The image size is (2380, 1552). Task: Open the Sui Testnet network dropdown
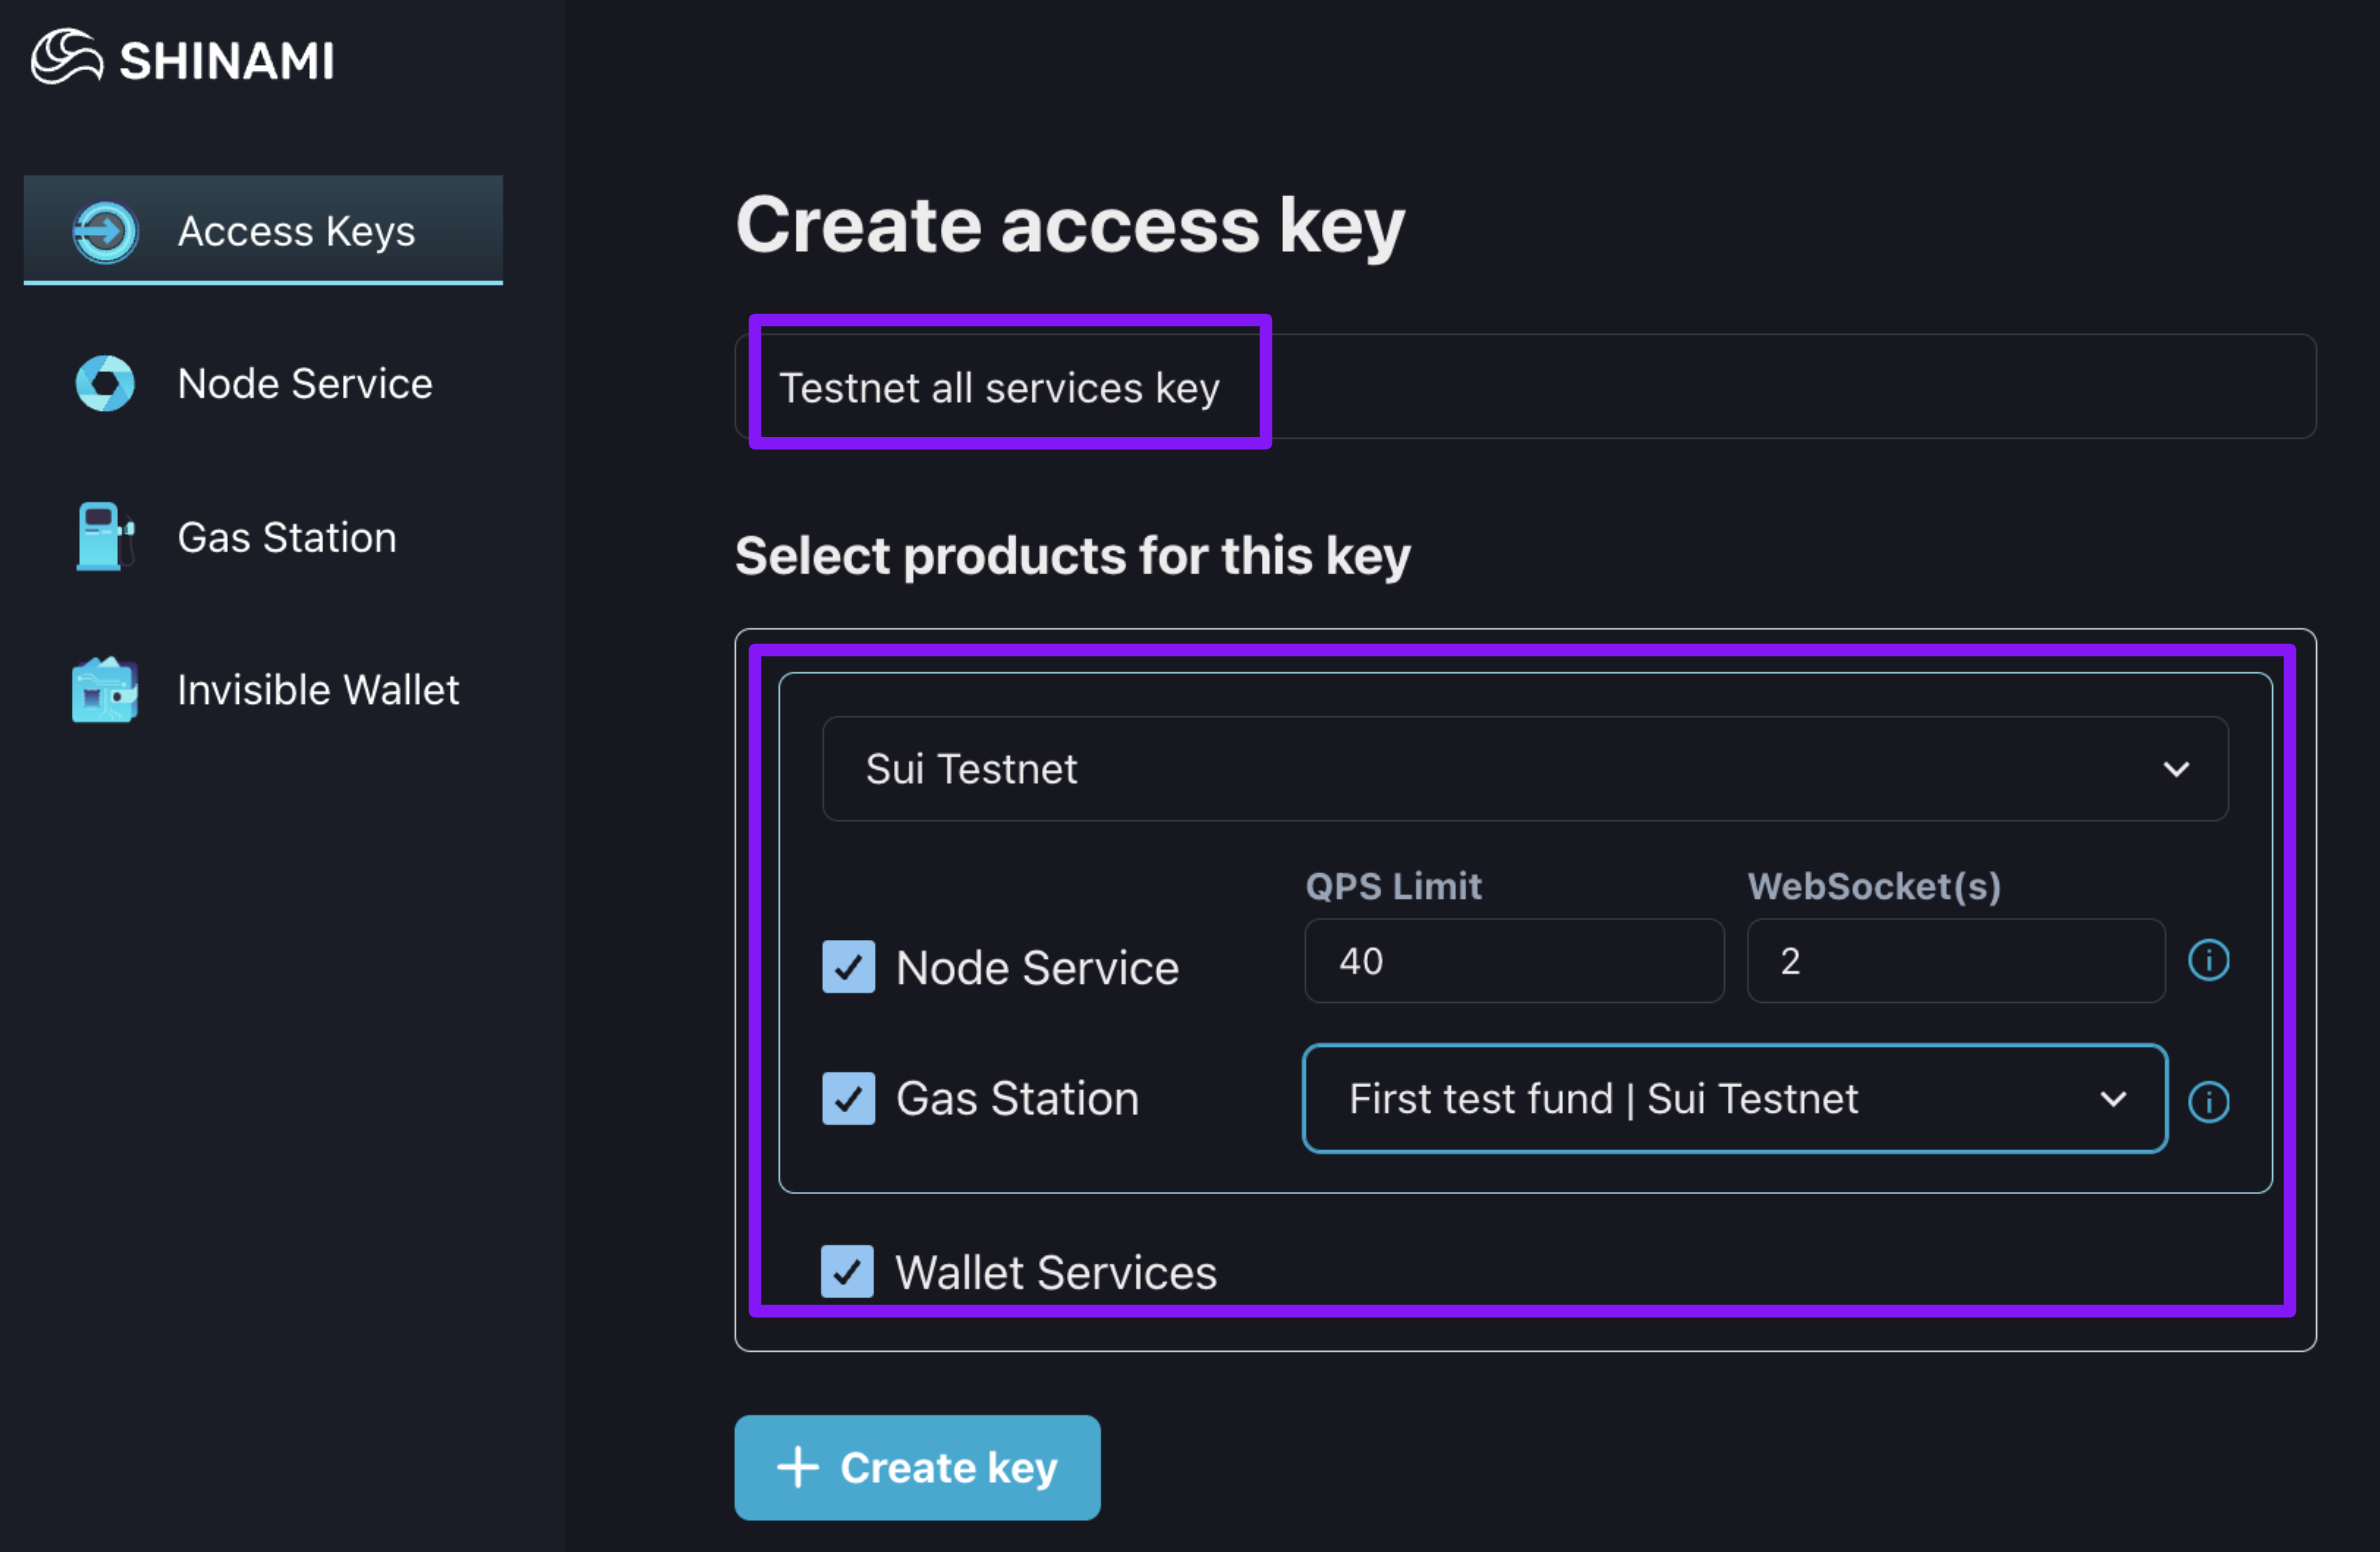pos(1524,769)
